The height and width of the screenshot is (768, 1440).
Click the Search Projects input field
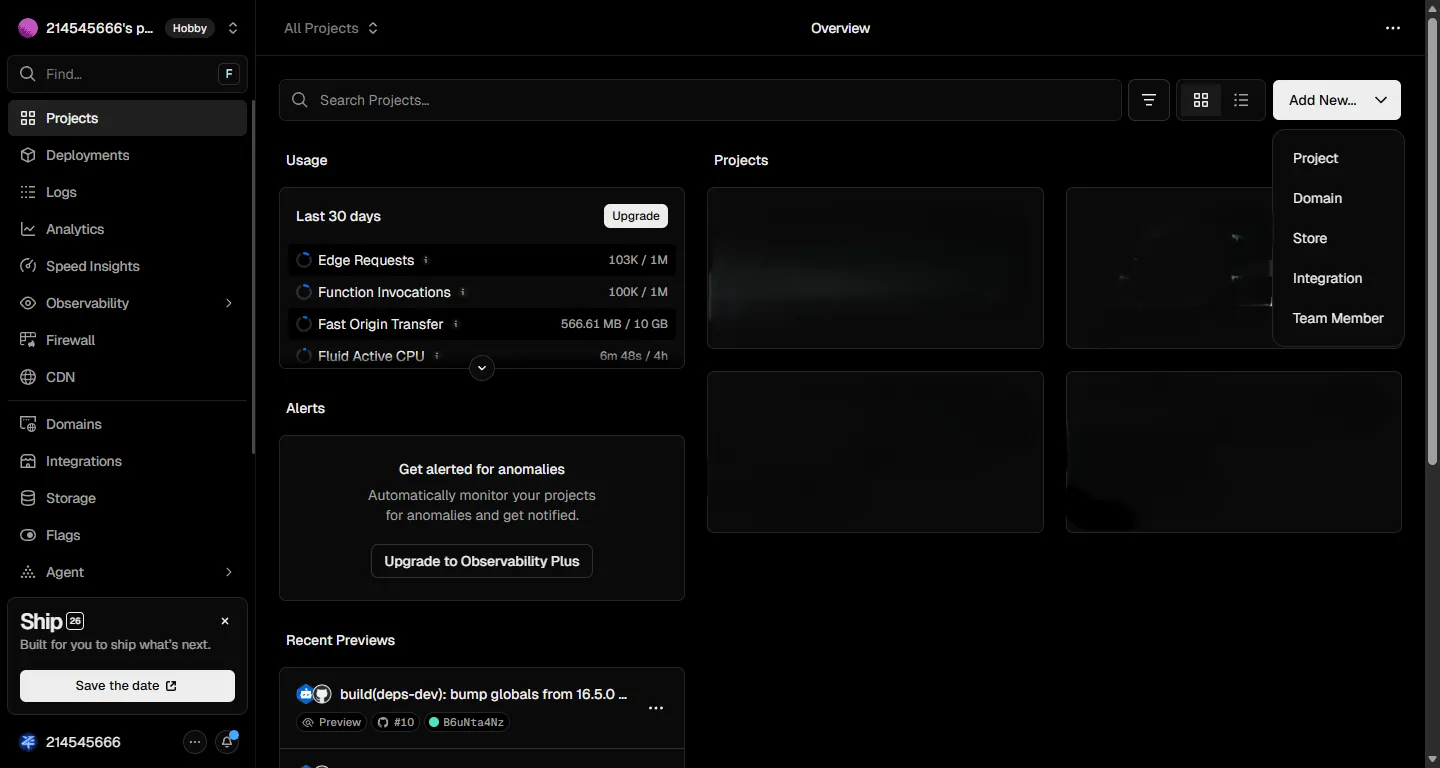click(700, 100)
